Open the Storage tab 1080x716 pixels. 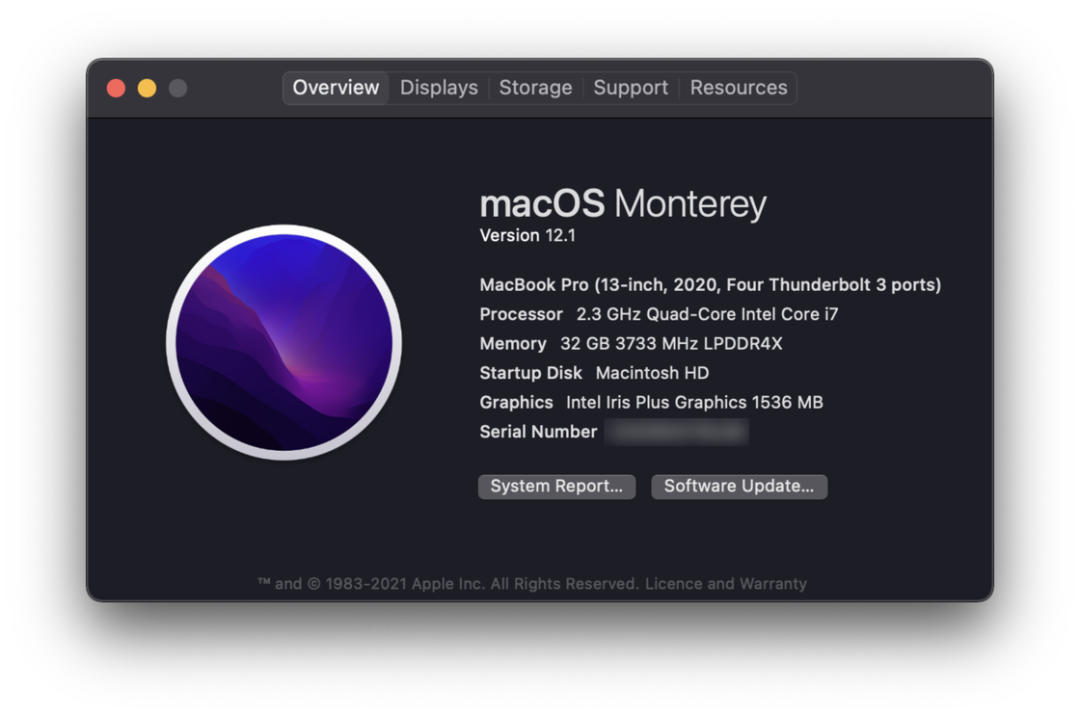[536, 88]
